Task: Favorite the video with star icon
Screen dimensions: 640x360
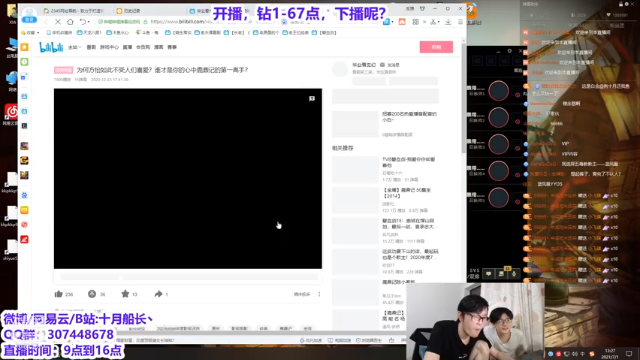Action: click(x=125, y=294)
